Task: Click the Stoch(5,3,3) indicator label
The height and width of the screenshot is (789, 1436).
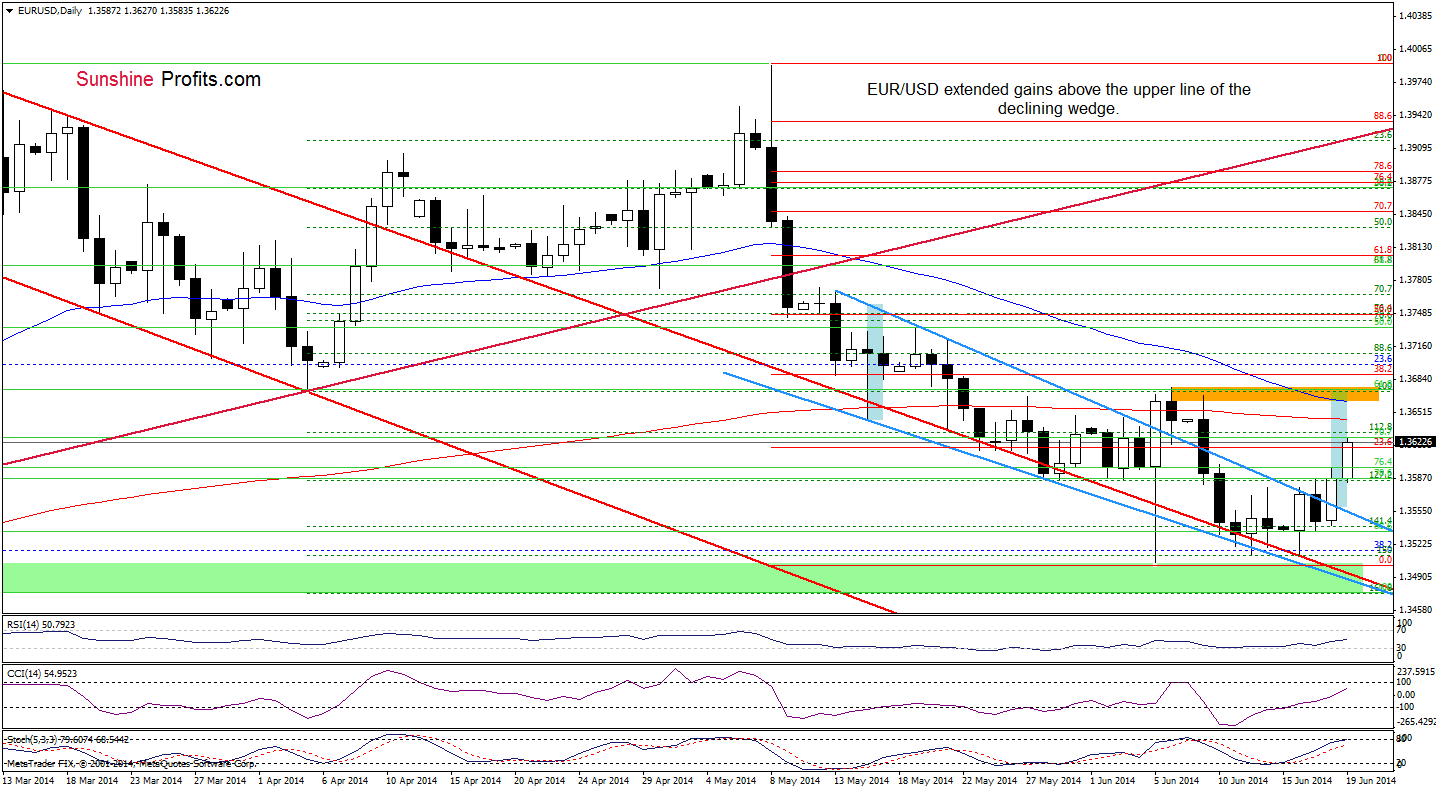Action: [x=68, y=739]
